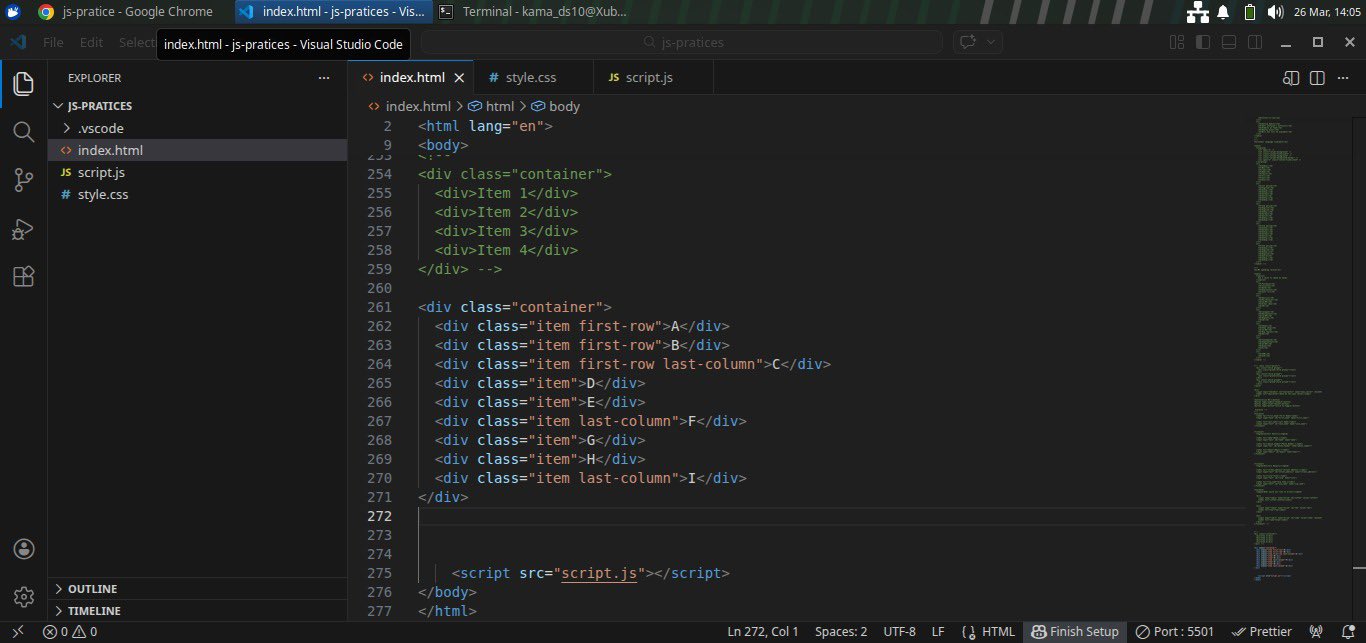1366x643 pixels.
Task: Toggle the Primary Side Bar visibility
Action: 1204,42
